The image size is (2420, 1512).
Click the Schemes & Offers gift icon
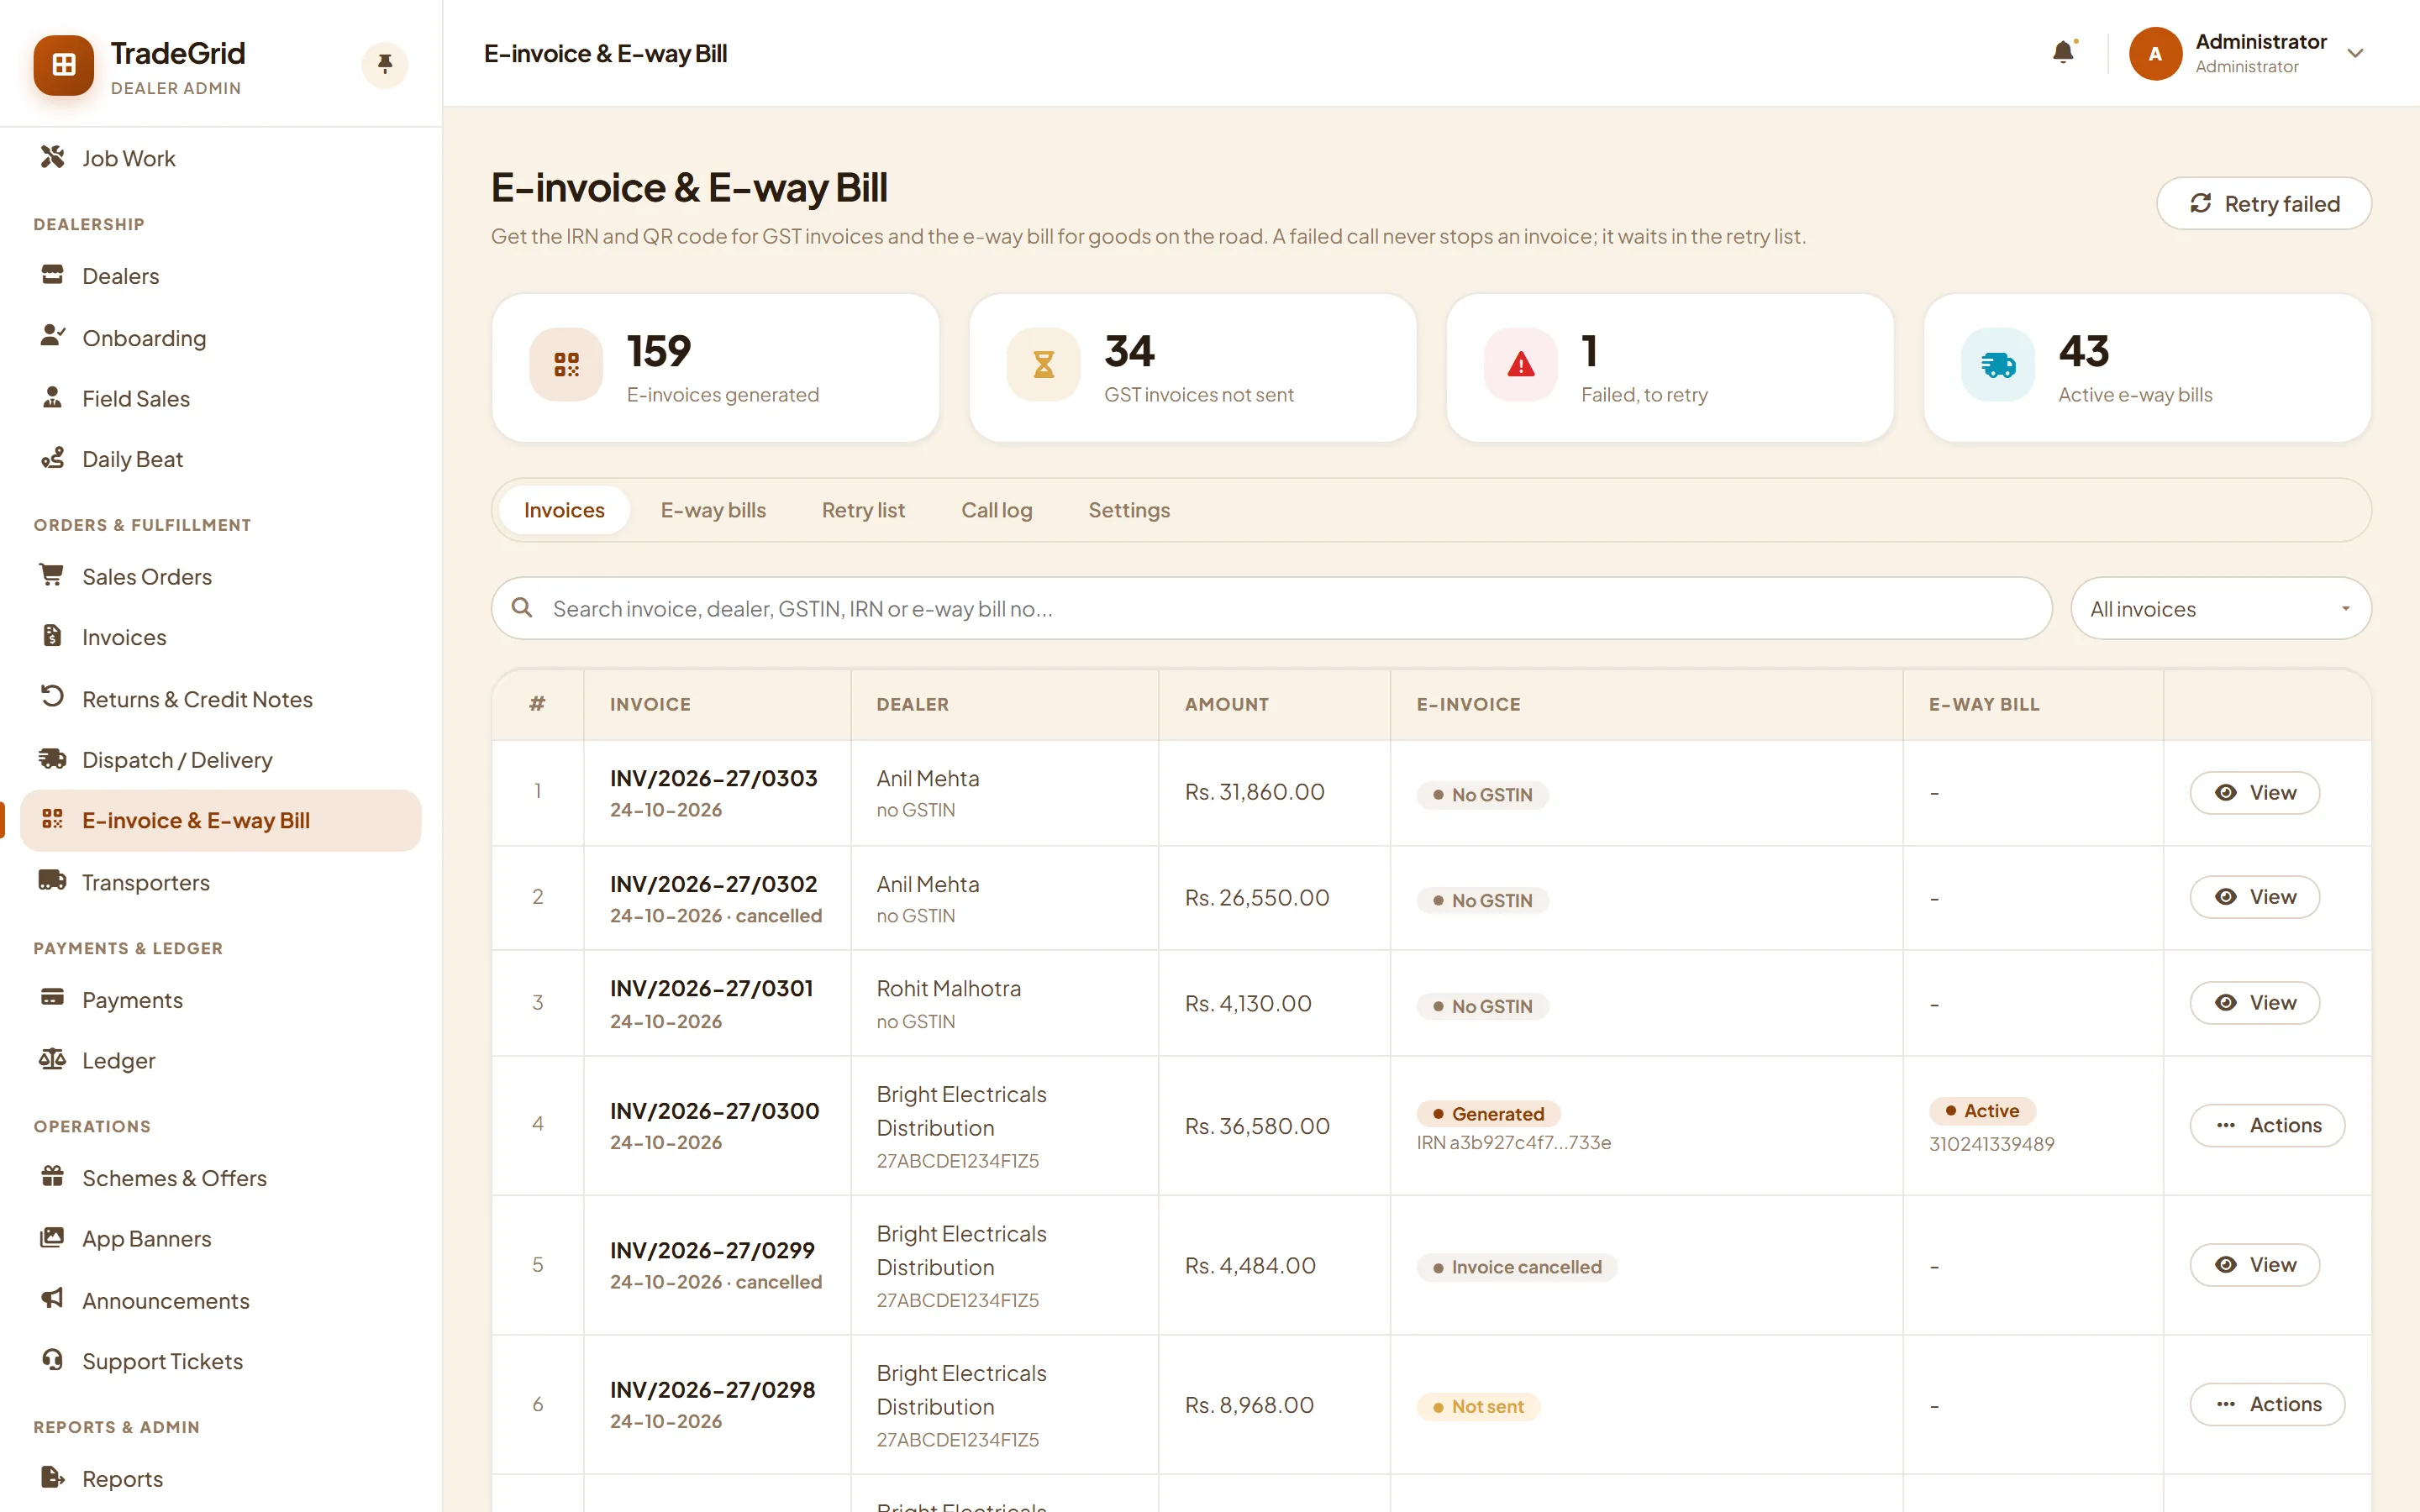(53, 1176)
